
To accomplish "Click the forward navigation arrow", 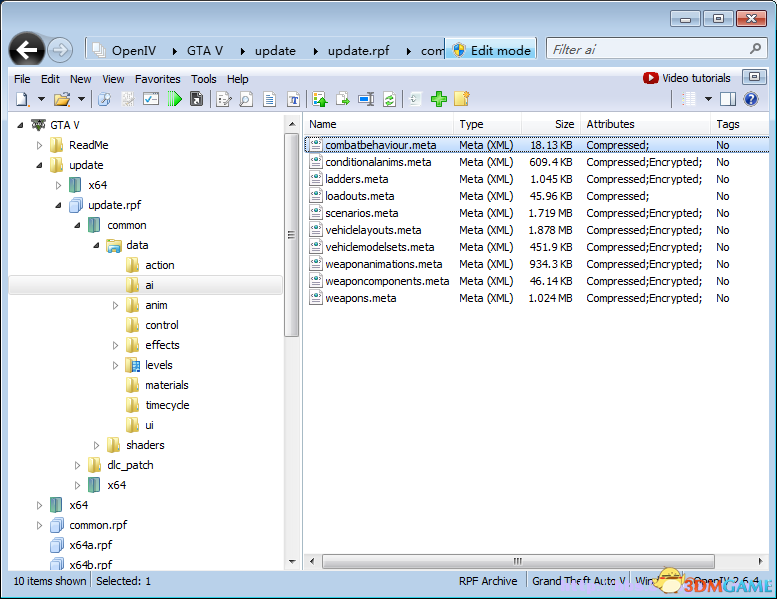I will coord(60,50).
